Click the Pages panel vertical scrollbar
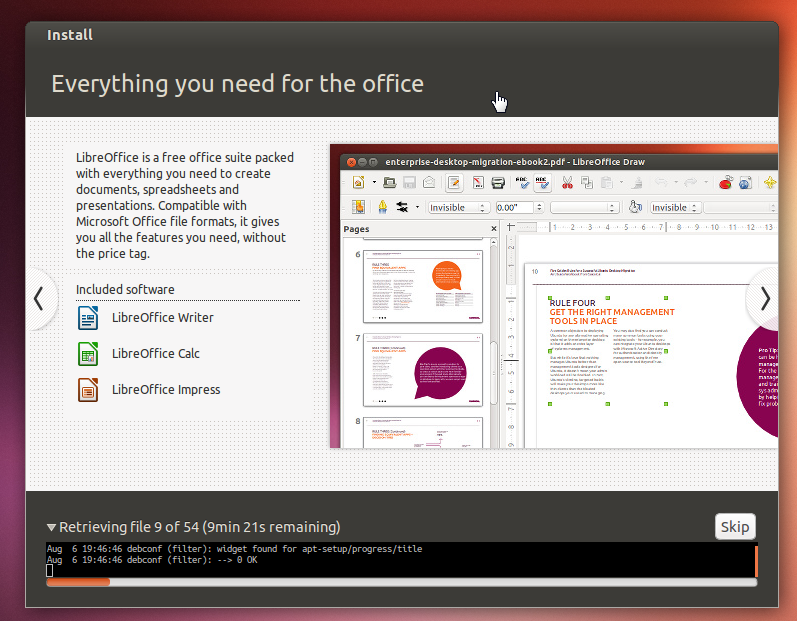 (493, 342)
